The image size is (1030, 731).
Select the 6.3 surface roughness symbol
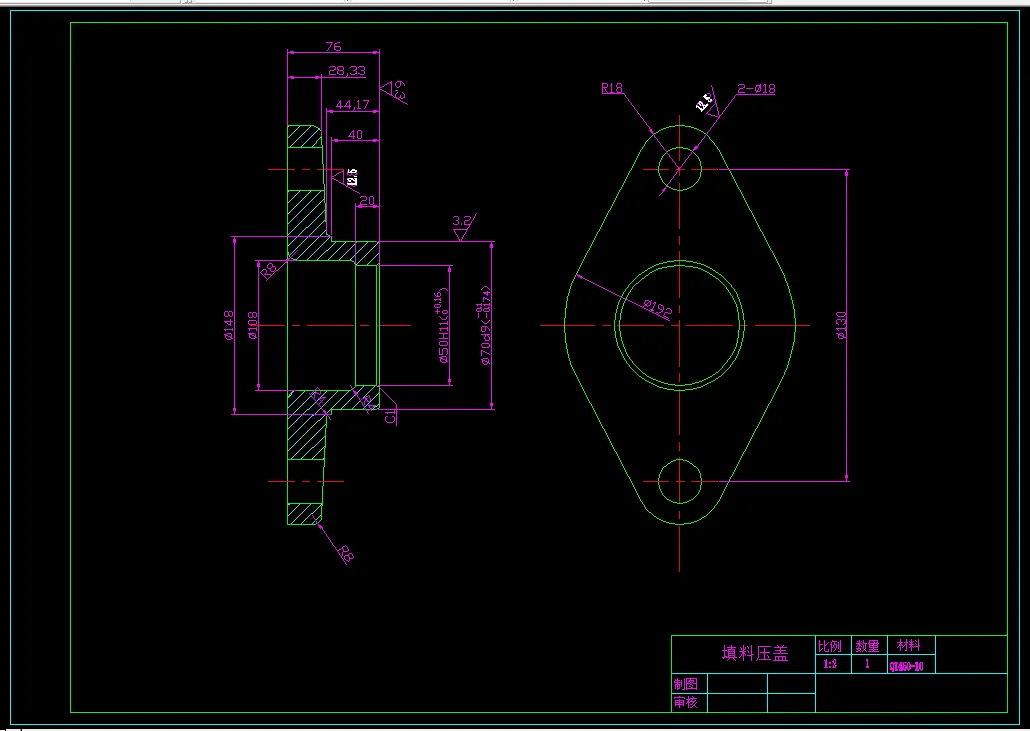coord(395,91)
